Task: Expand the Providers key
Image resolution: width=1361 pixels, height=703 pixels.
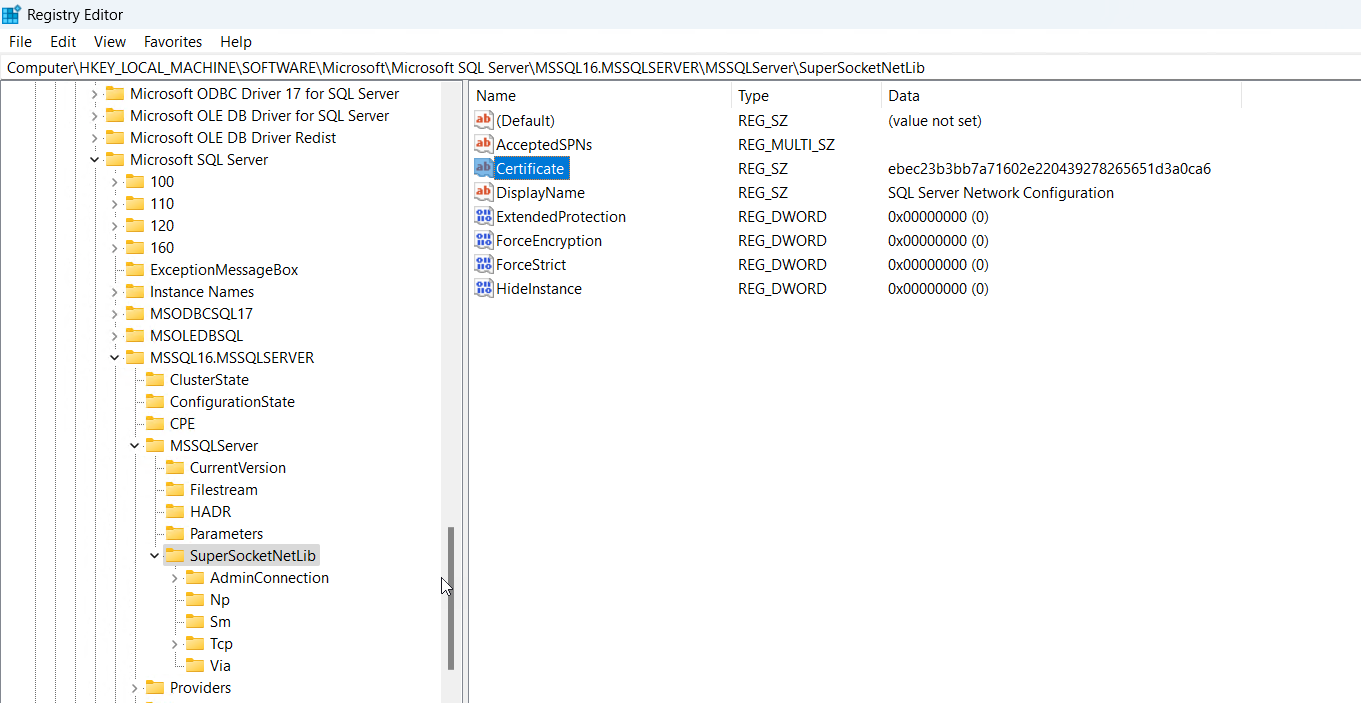Action: (x=134, y=687)
